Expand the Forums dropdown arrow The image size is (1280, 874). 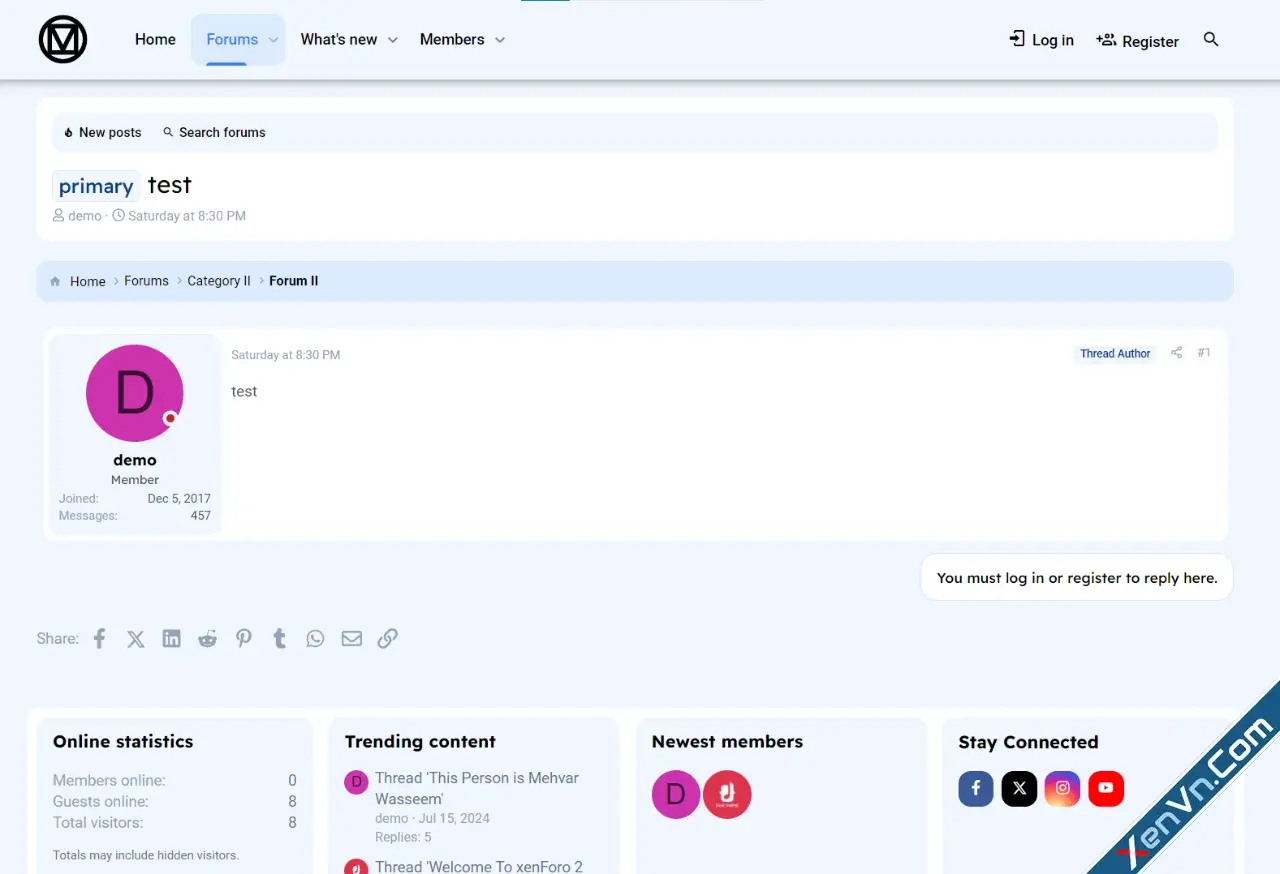pos(273,40)
